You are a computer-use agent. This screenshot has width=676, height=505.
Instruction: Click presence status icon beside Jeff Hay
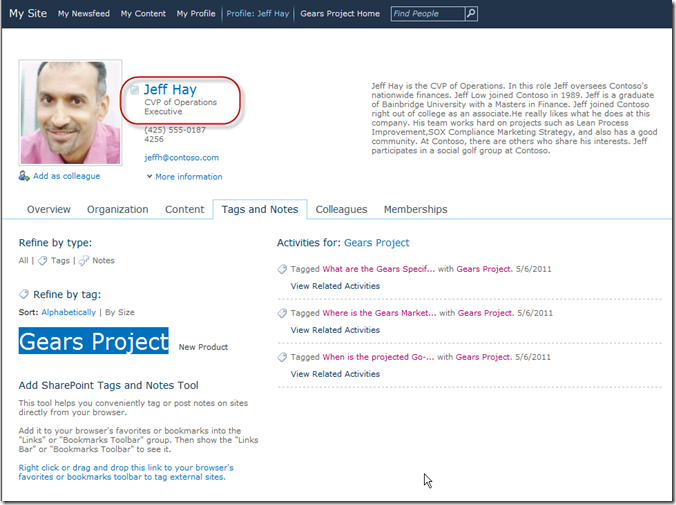(135, 90)
